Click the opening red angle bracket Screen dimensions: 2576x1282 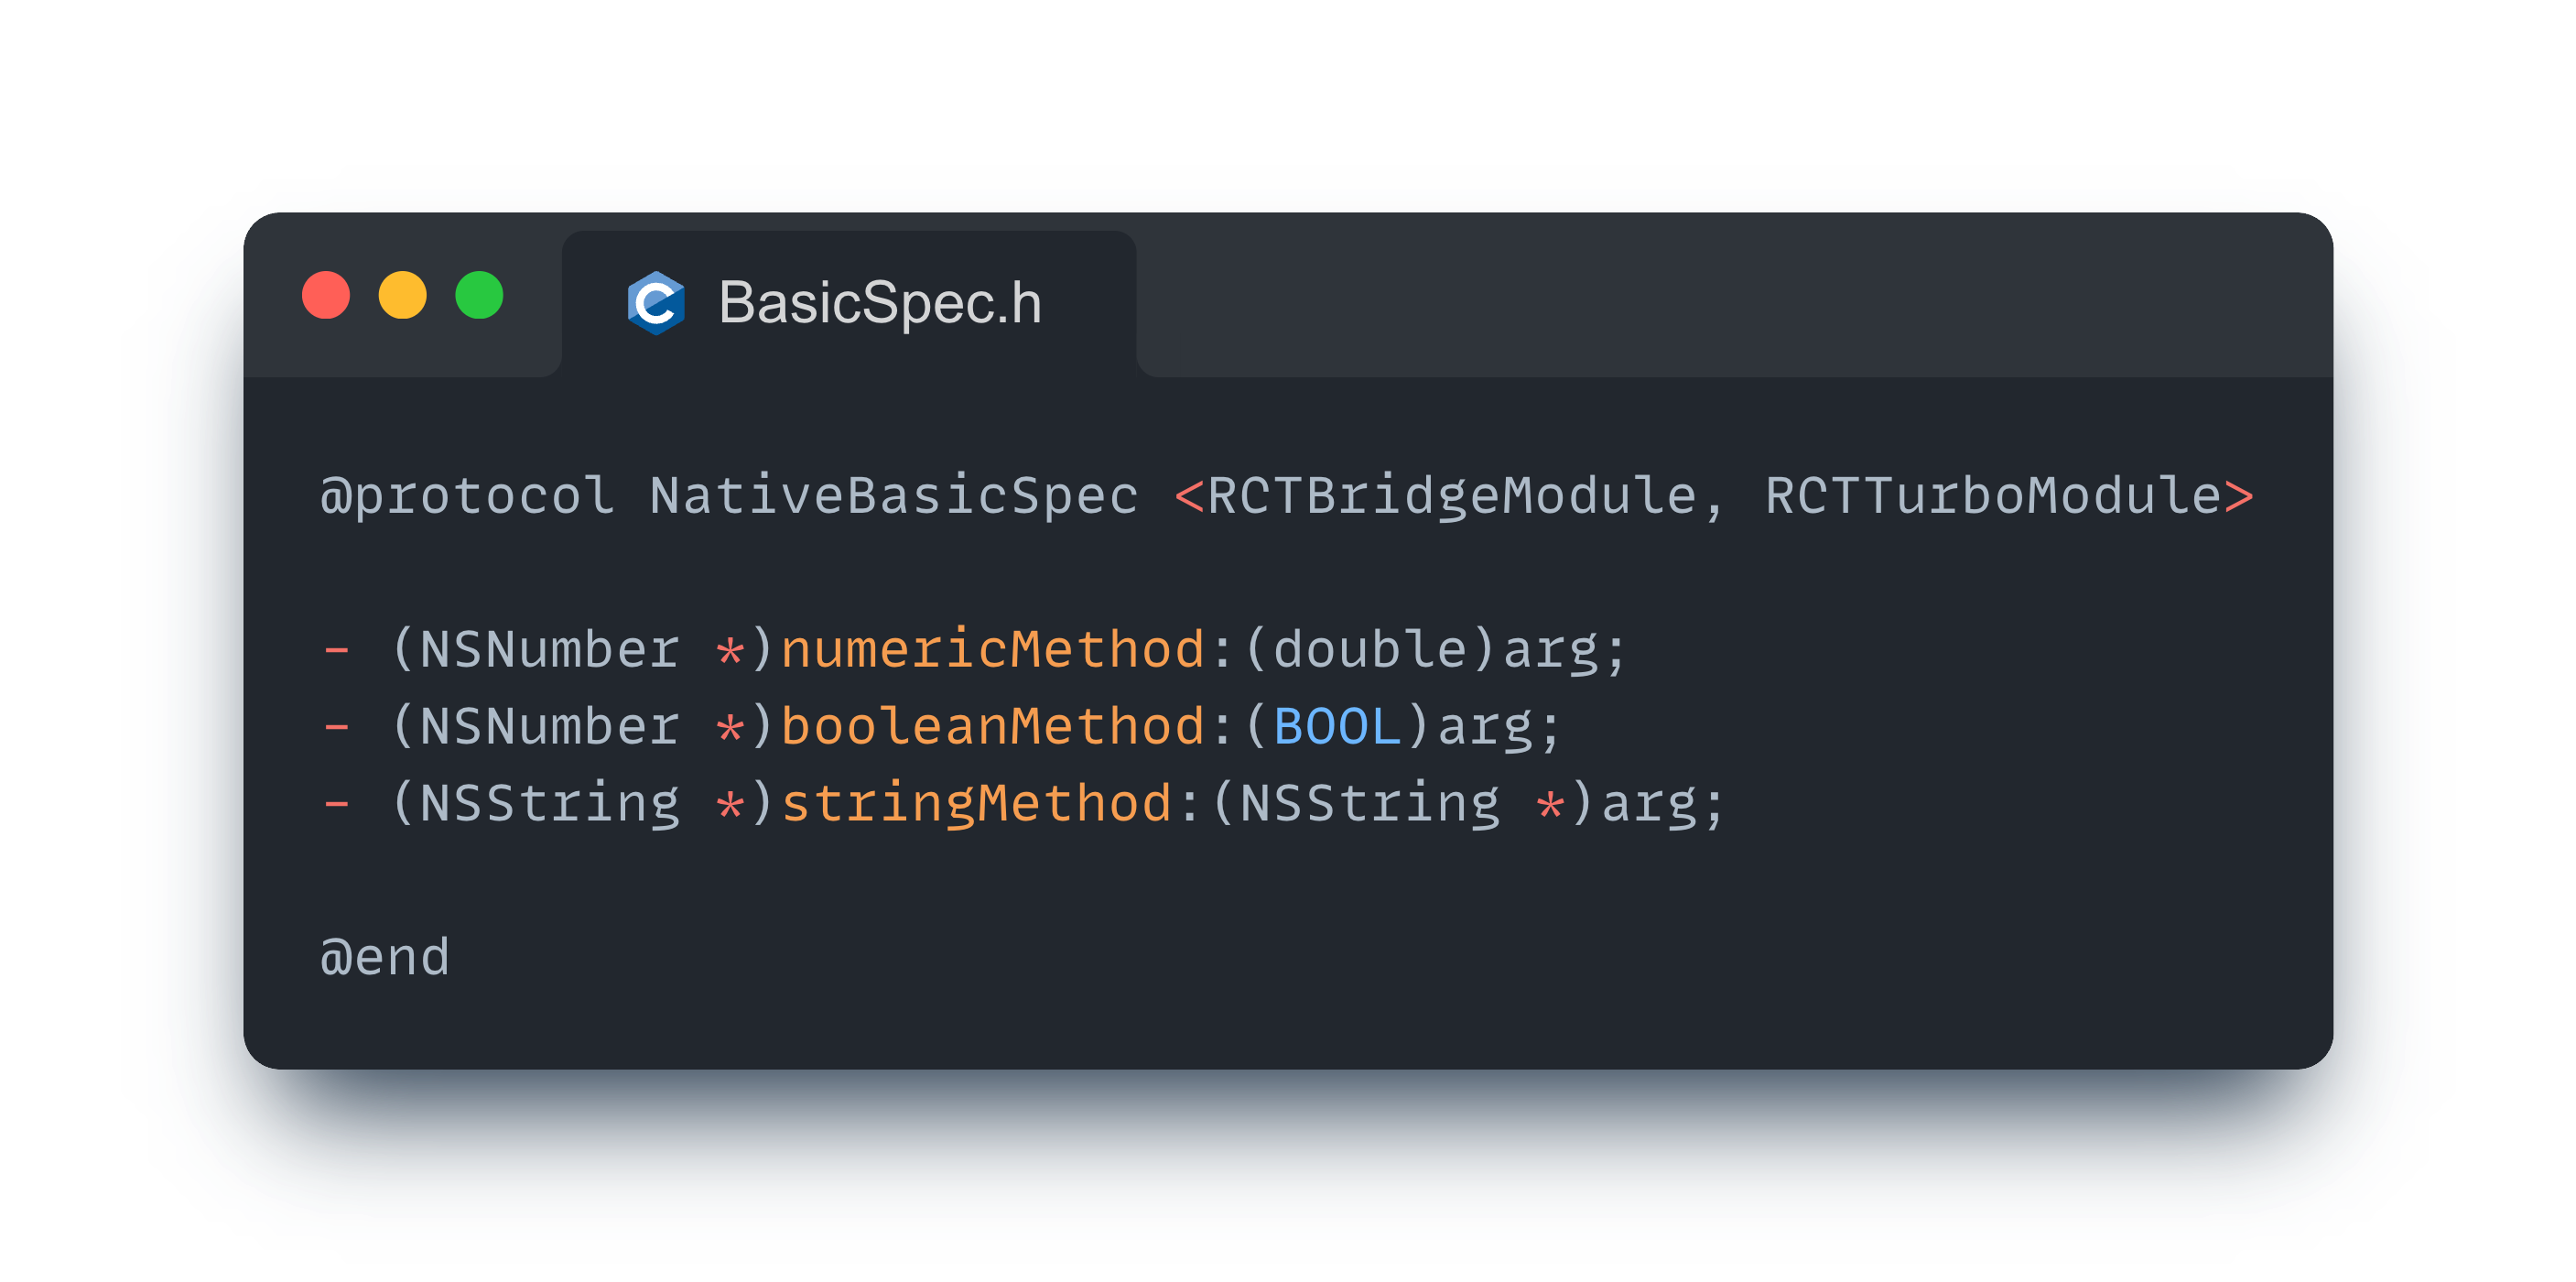coord(1188,497)
